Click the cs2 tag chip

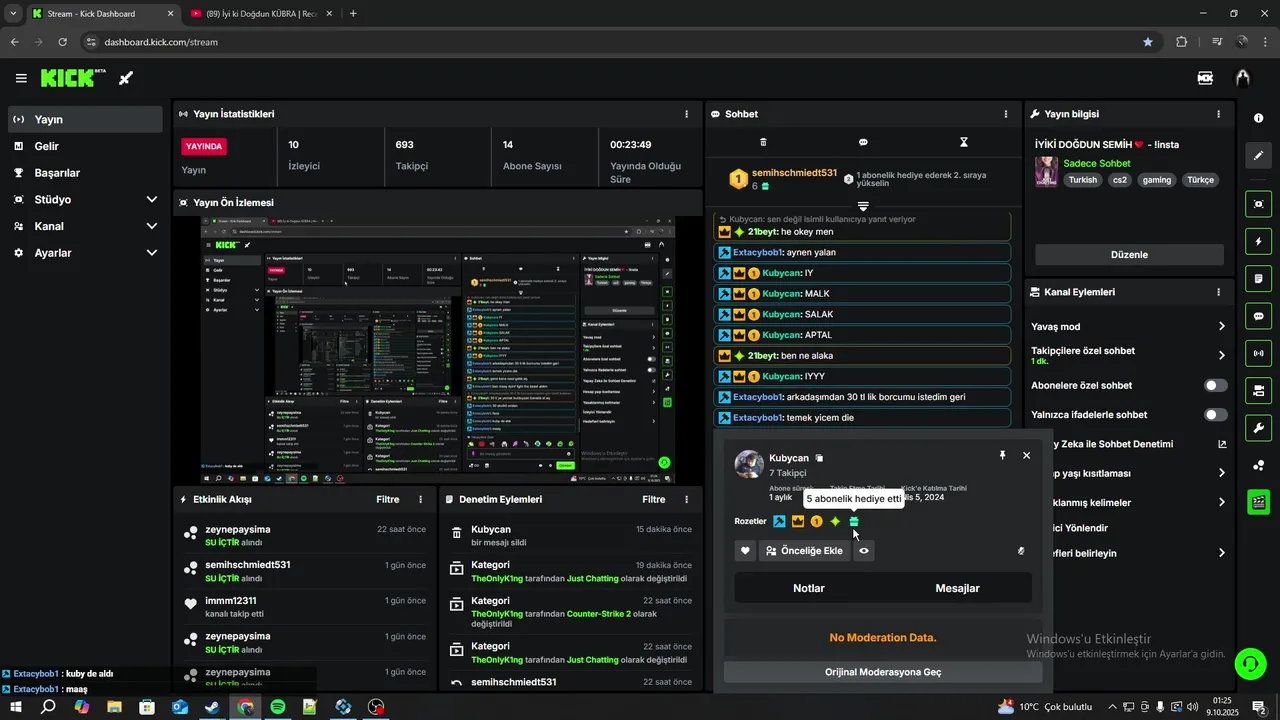[x=1120, y=180]
